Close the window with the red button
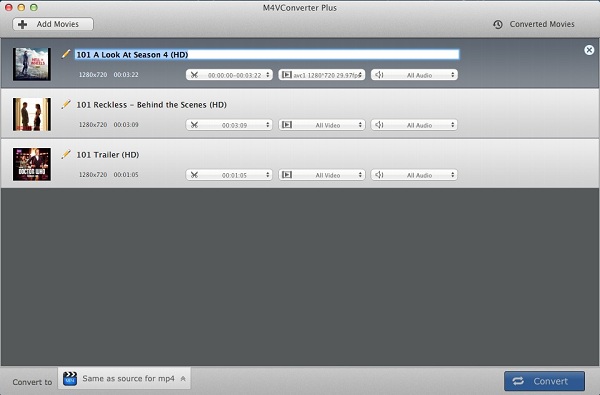600x395 pixels. [8, 7]
